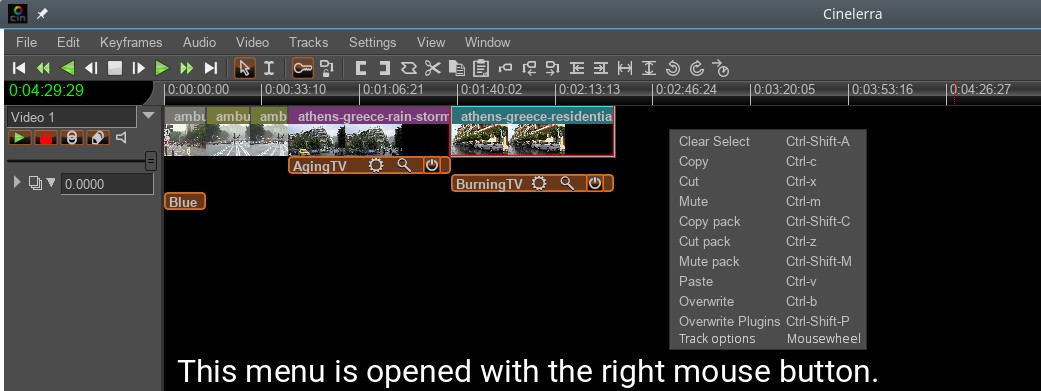
Task: Go to the next edit
Action: (x=601, y=68)
